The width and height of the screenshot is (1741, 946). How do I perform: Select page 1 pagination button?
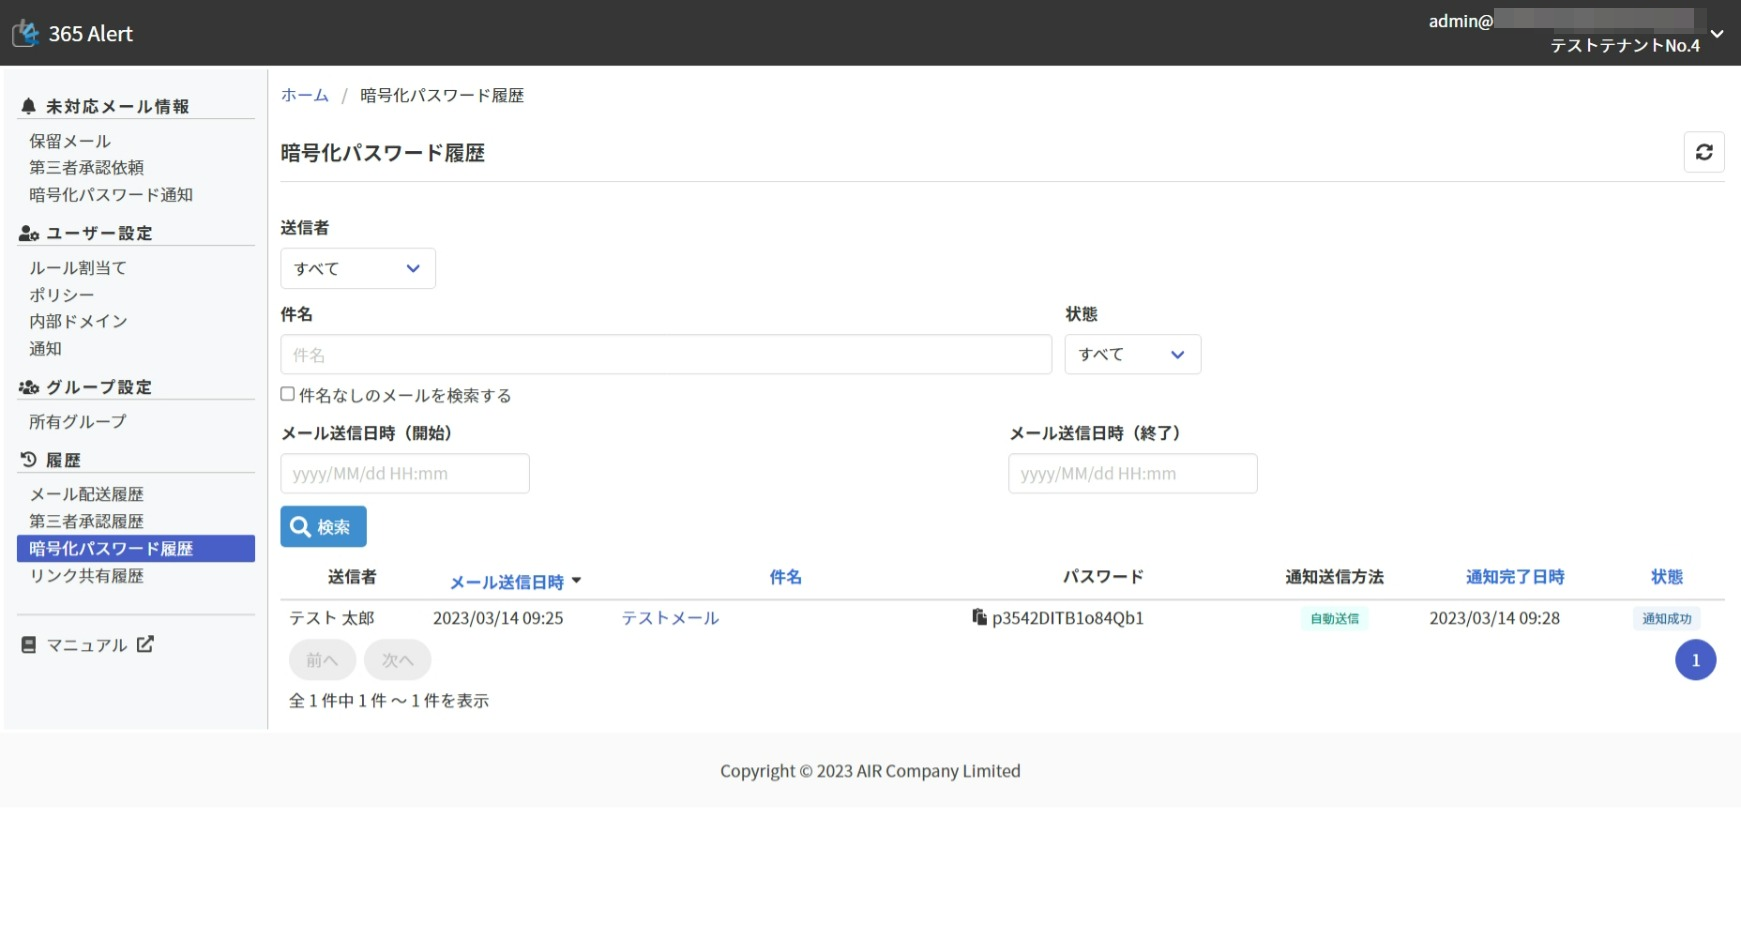coord(1695,660)
